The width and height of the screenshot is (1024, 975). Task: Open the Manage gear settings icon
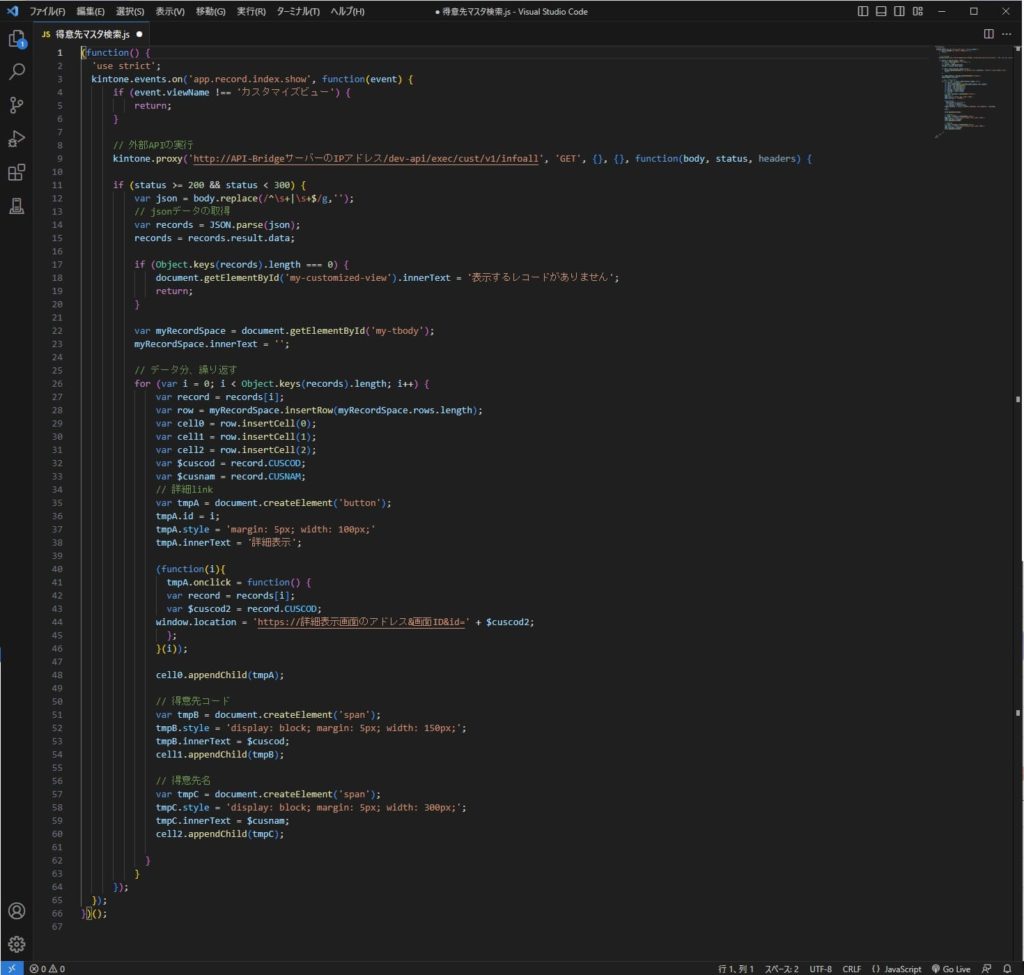[x=16, y=944]
